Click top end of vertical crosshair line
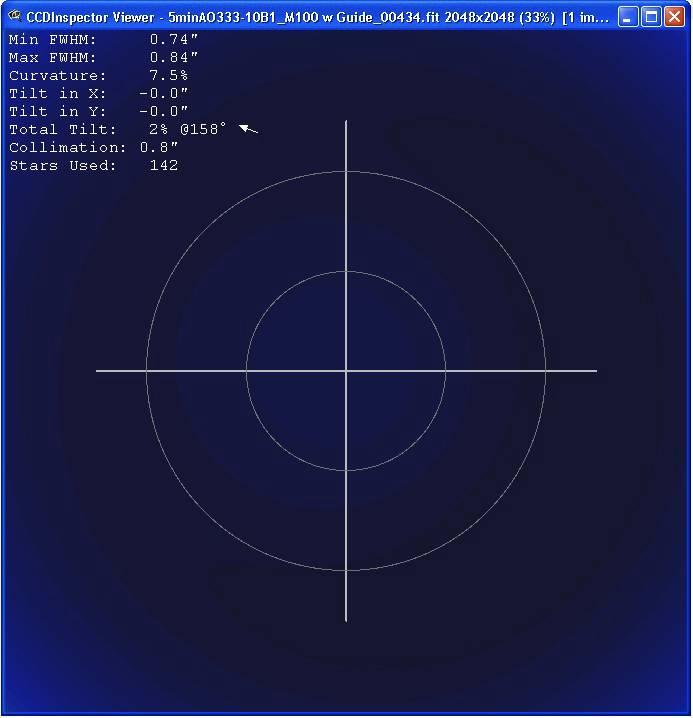The height and width of the screenshot is (718, 693). pos(346,123)
